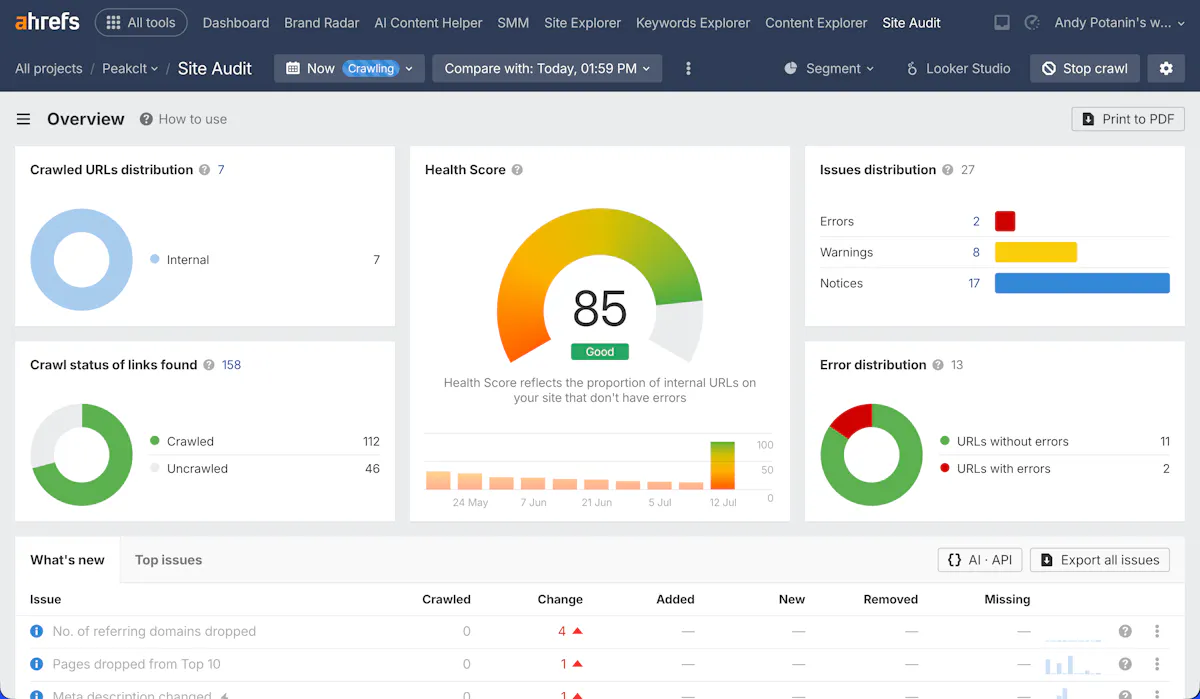Open Compare with Today 01:59 PM dropdown
This screenshot has width=1200, height=699.
pos(547,68)
